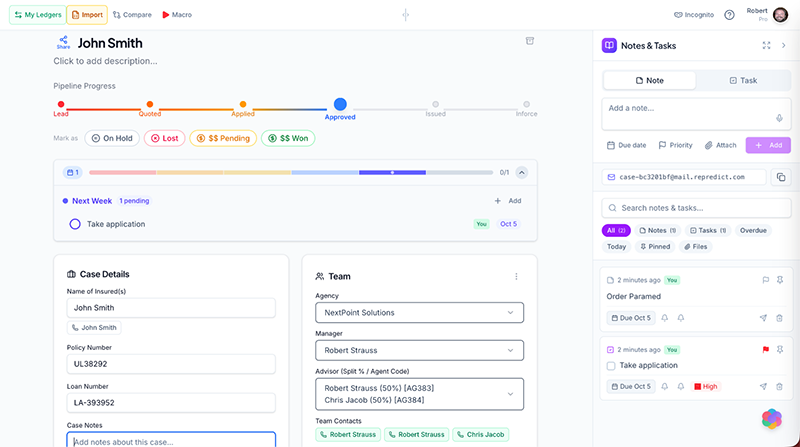The image size is (800, 447).
Task: Click the tasks count badge showing 1
Action: [x=72, y=172]
